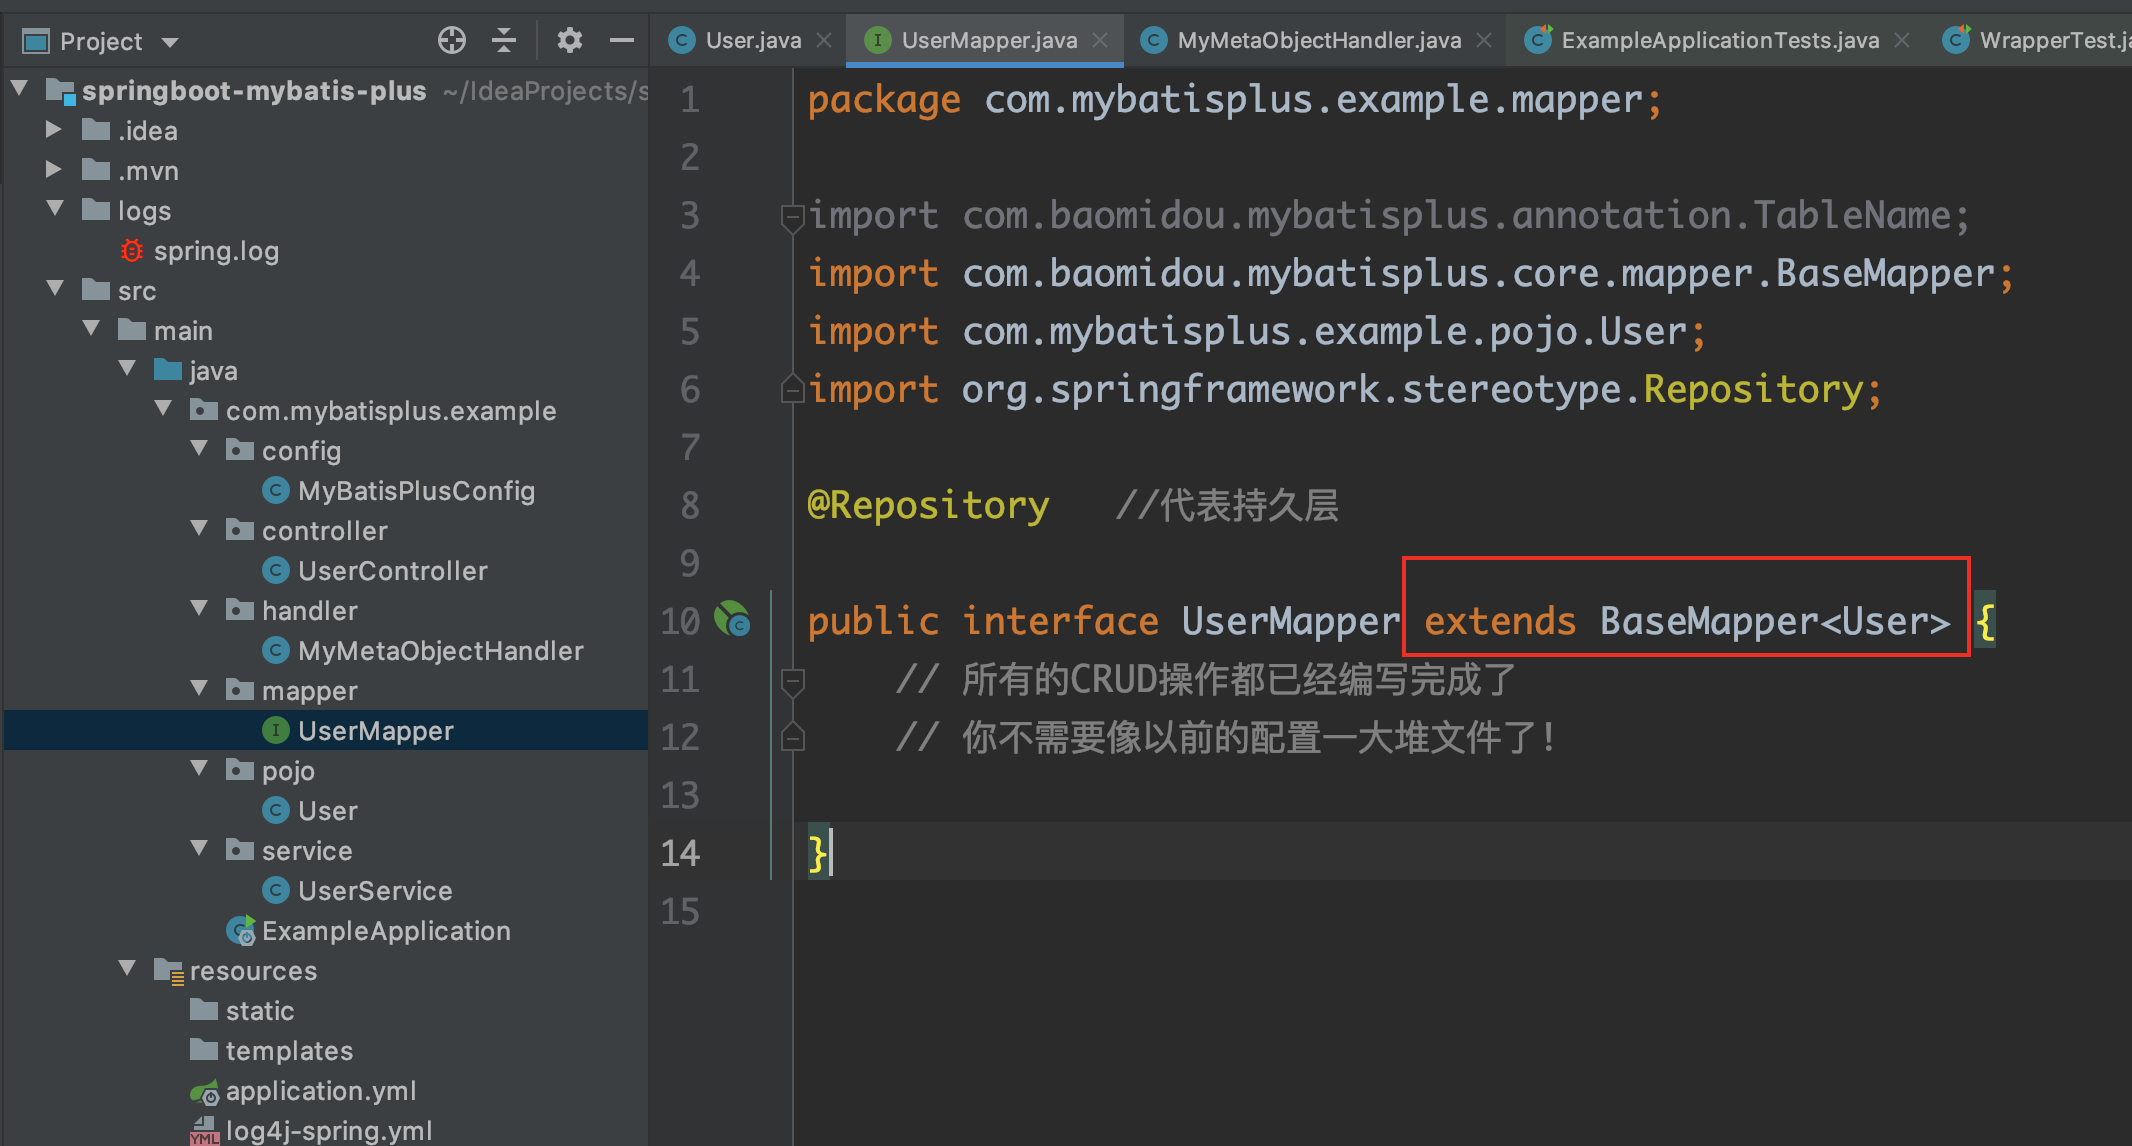Click the User.java tab class icon
Screen dimensions: 2132x1146
682,40
